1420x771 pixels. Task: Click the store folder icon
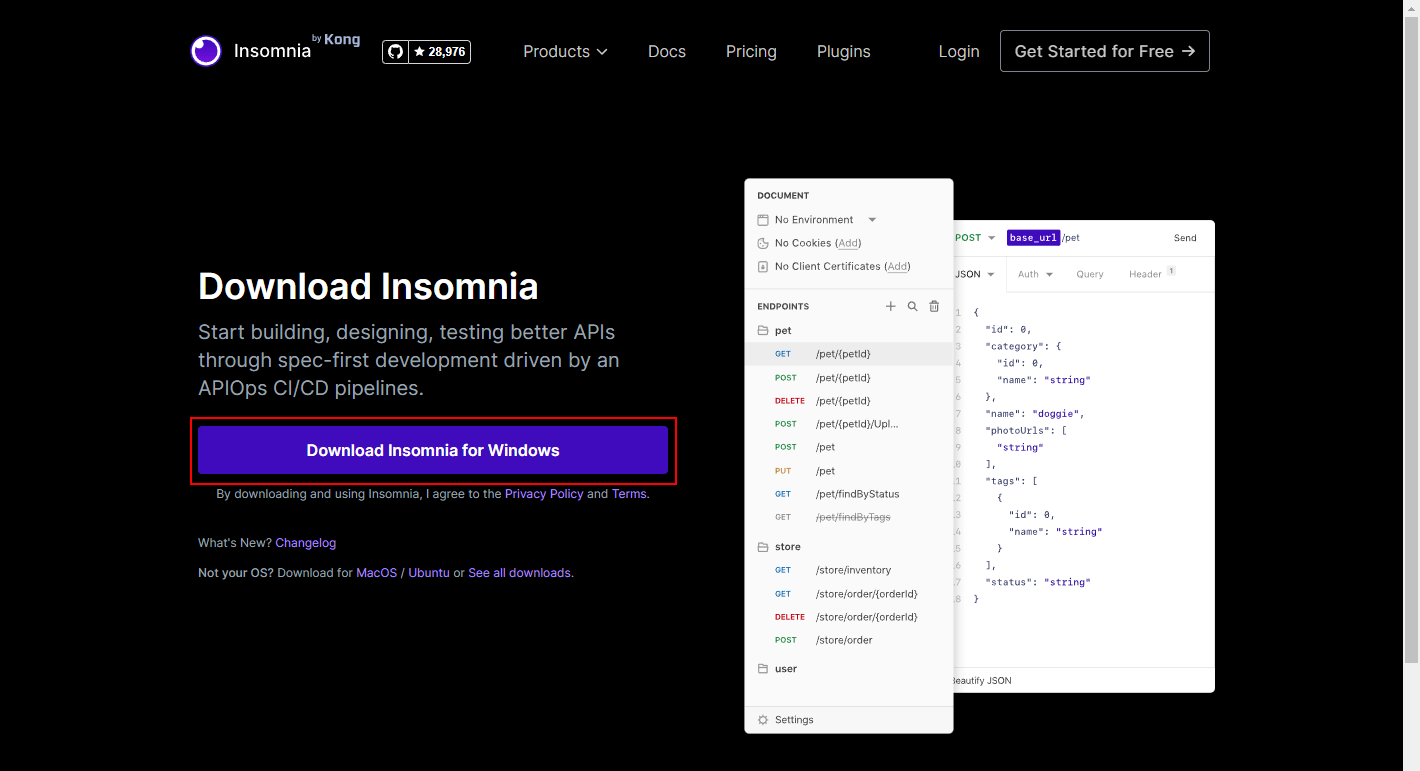coord(763,547)
